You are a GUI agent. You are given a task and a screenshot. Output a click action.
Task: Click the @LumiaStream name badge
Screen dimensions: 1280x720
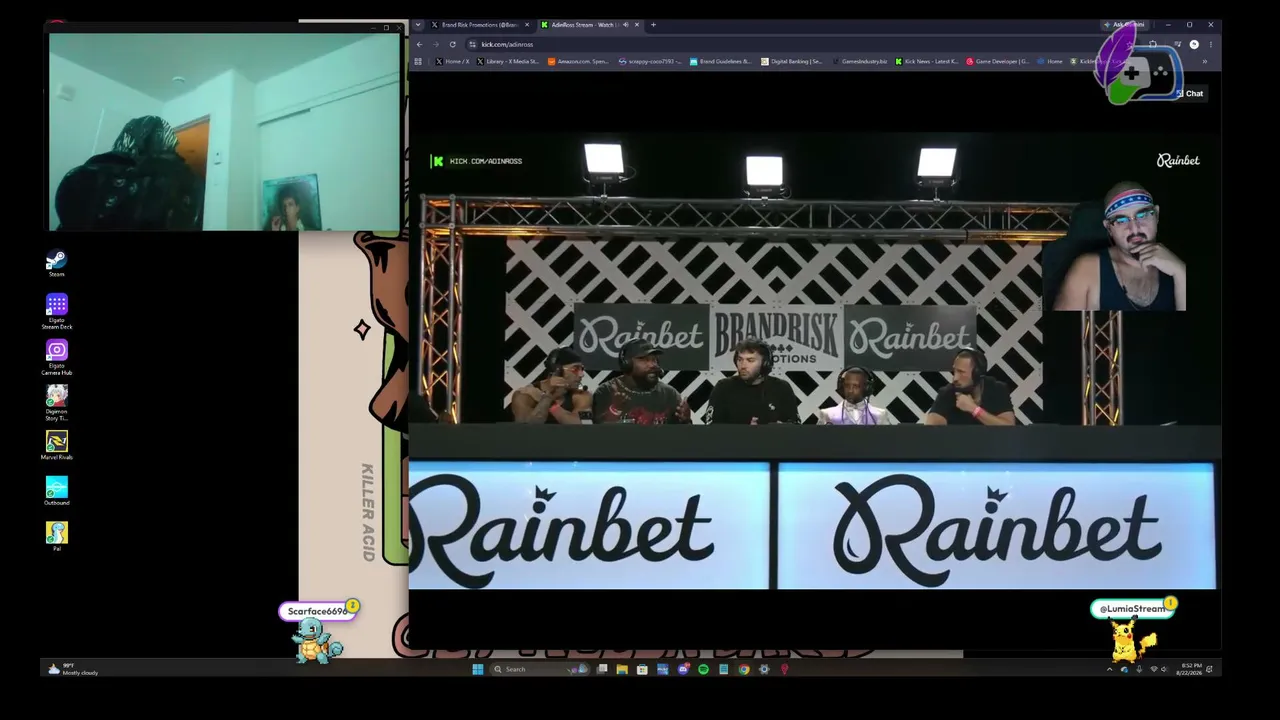pyautogui.click(x=1134, y=608)
